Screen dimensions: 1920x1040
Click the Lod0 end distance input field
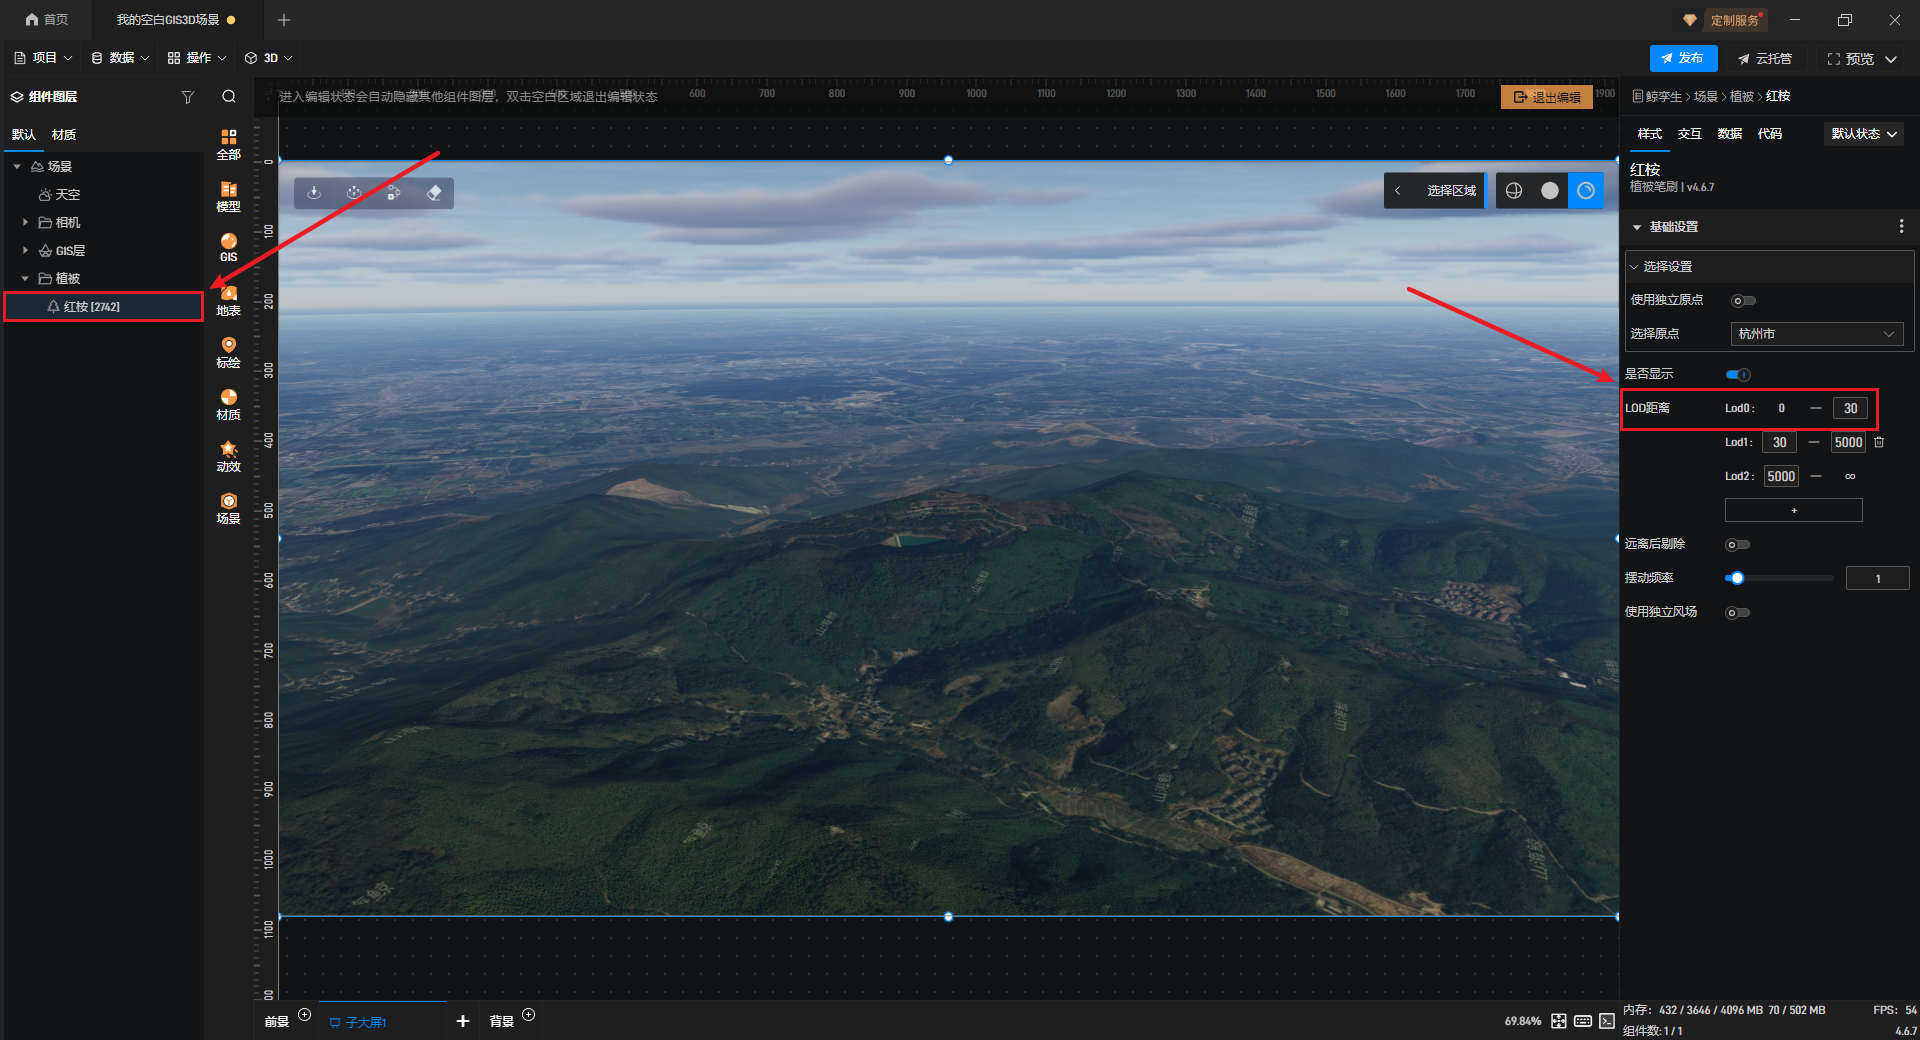coord(1850,408)
